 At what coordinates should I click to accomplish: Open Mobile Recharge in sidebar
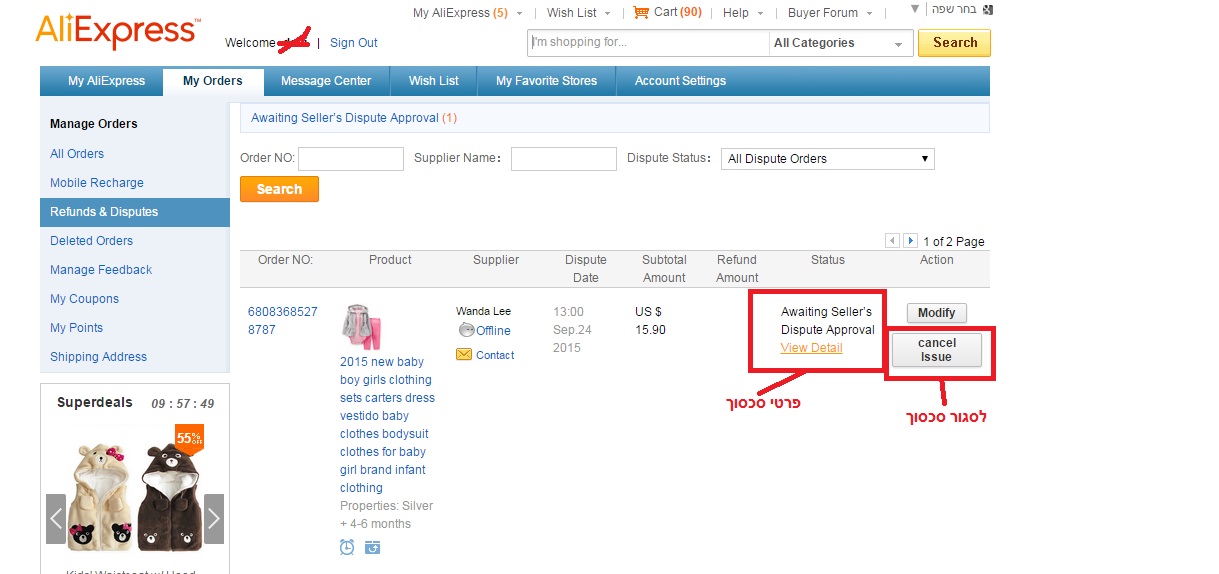(97, 183)
